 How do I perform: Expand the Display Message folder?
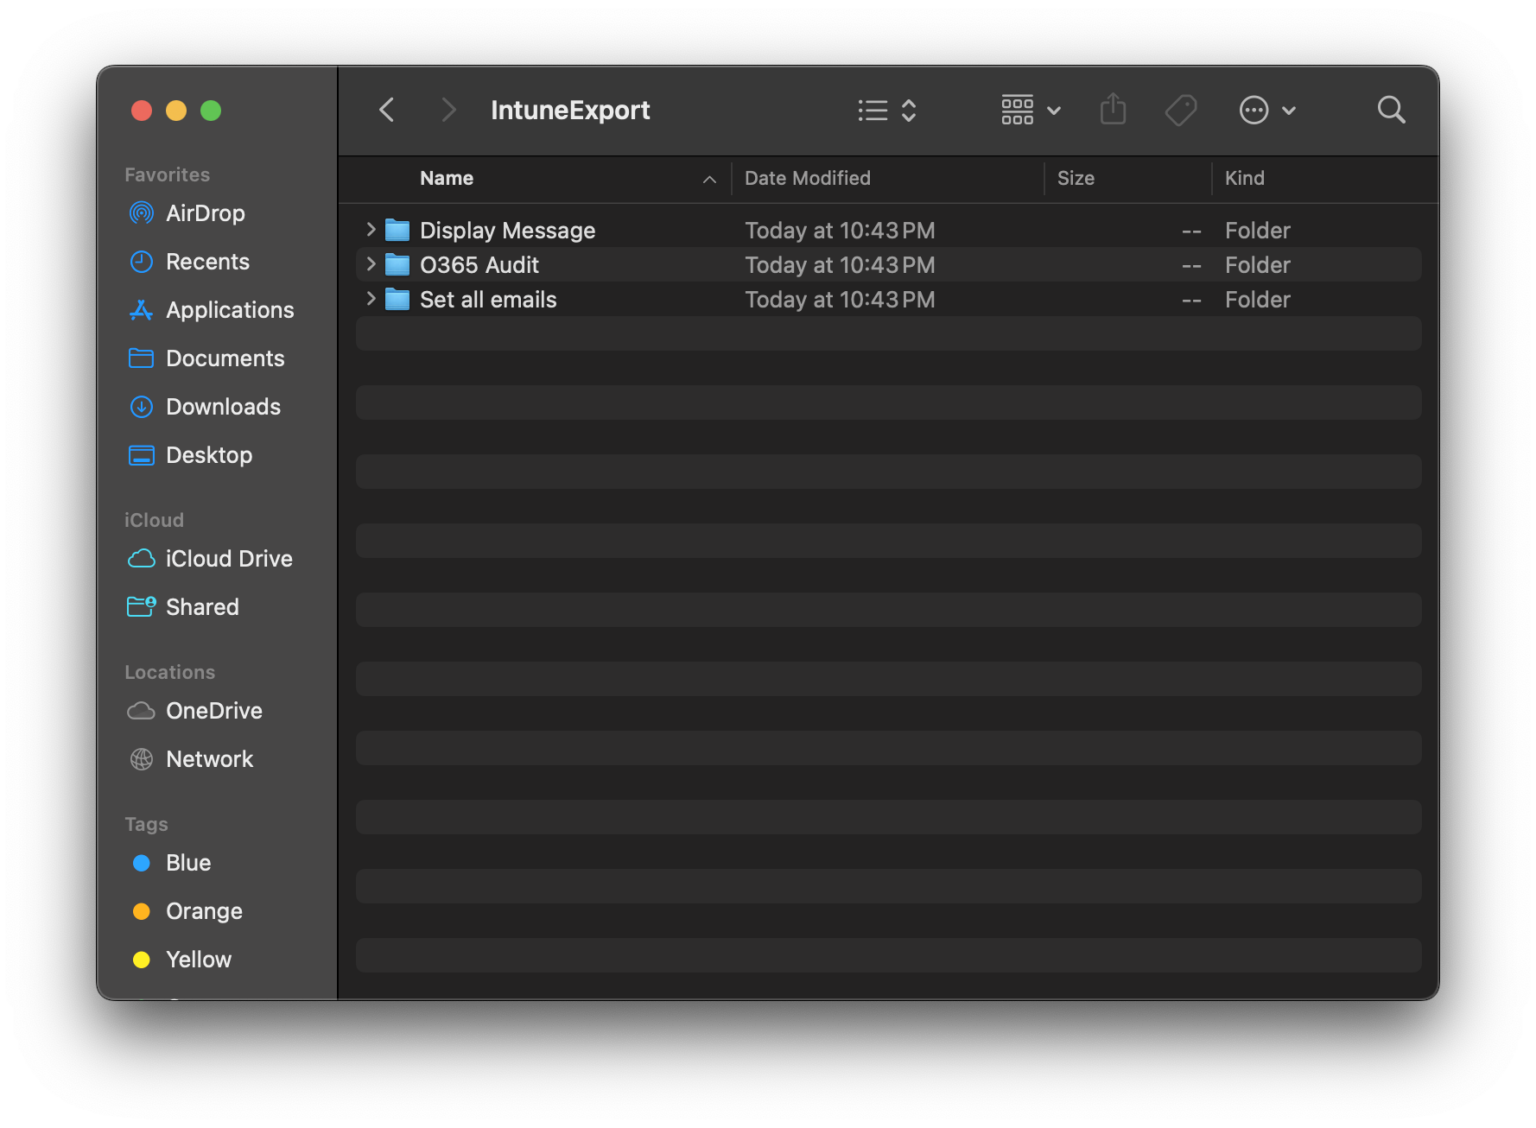tap(371, 230)
